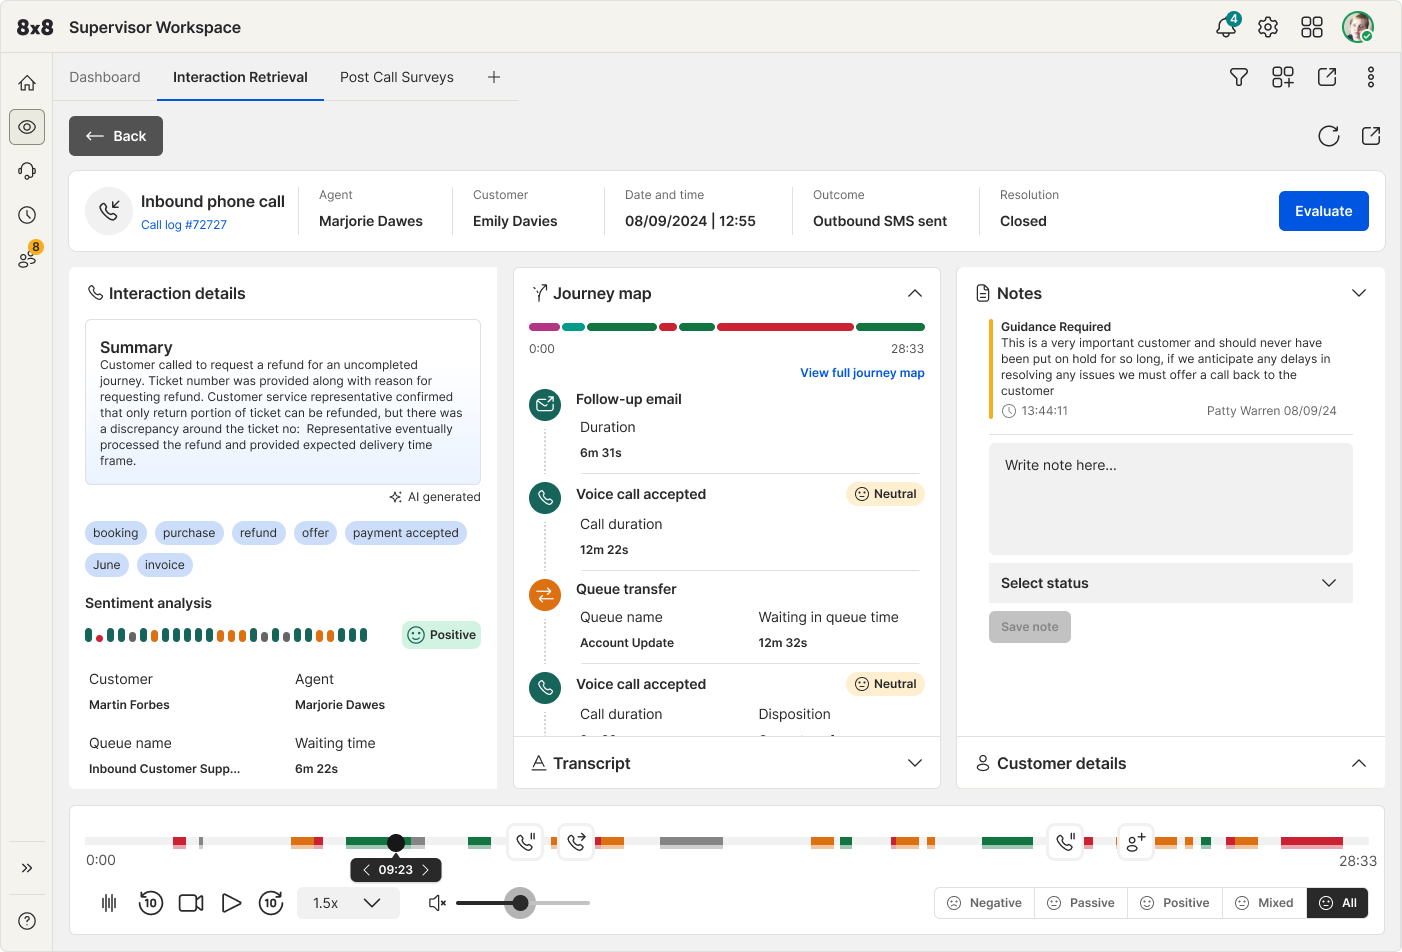Show only Positive sentiment segments
The height and width of the screenshot is (952, 1402).
click(1174, 903)
